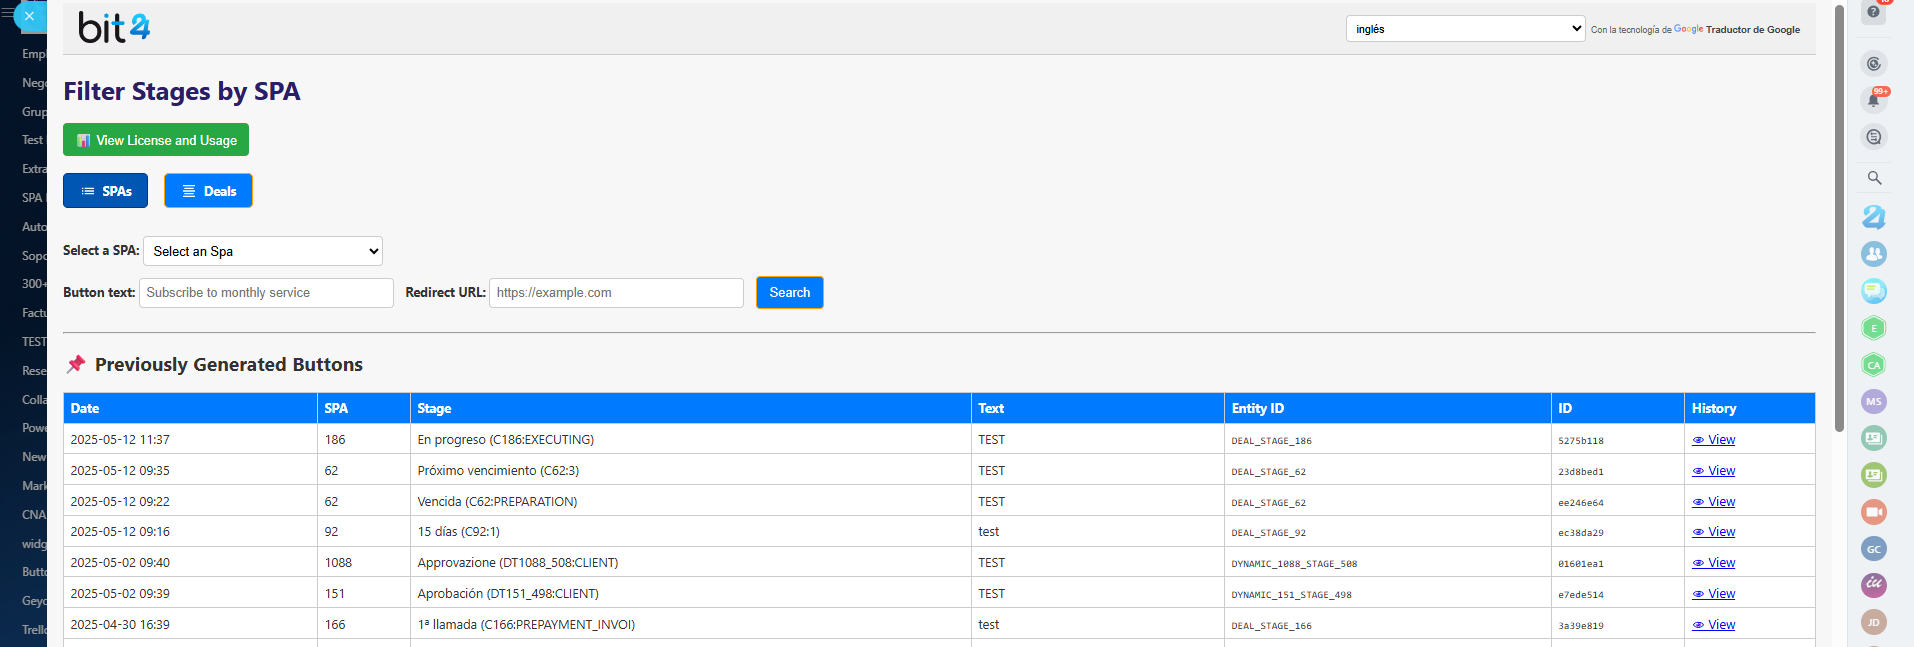Open View link for Approvazione stage row
The height and width of the screenshot is (647, 1914).
point(1713,563)
